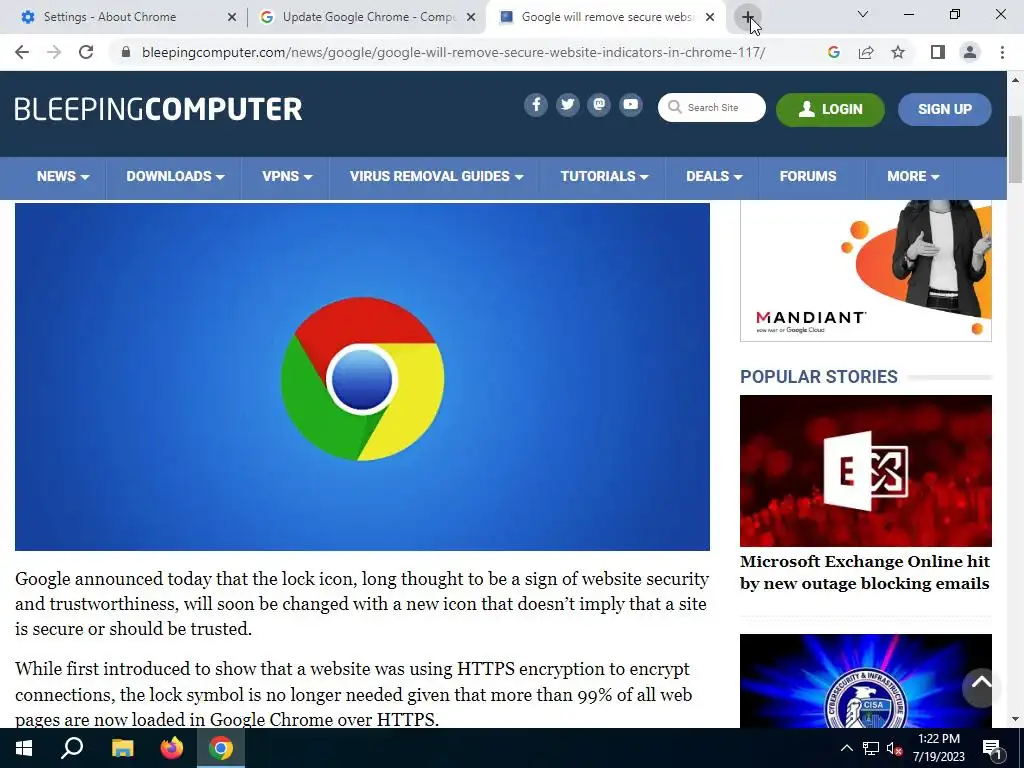Expand the DEALS menu

pos(714,176)
